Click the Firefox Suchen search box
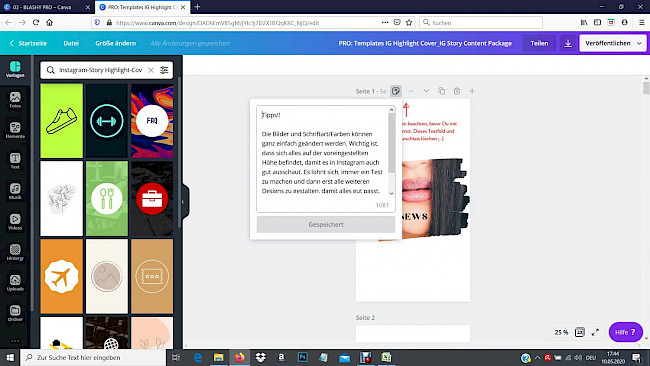The width and height of the screenshot is (650, 366). click(481, 22)
